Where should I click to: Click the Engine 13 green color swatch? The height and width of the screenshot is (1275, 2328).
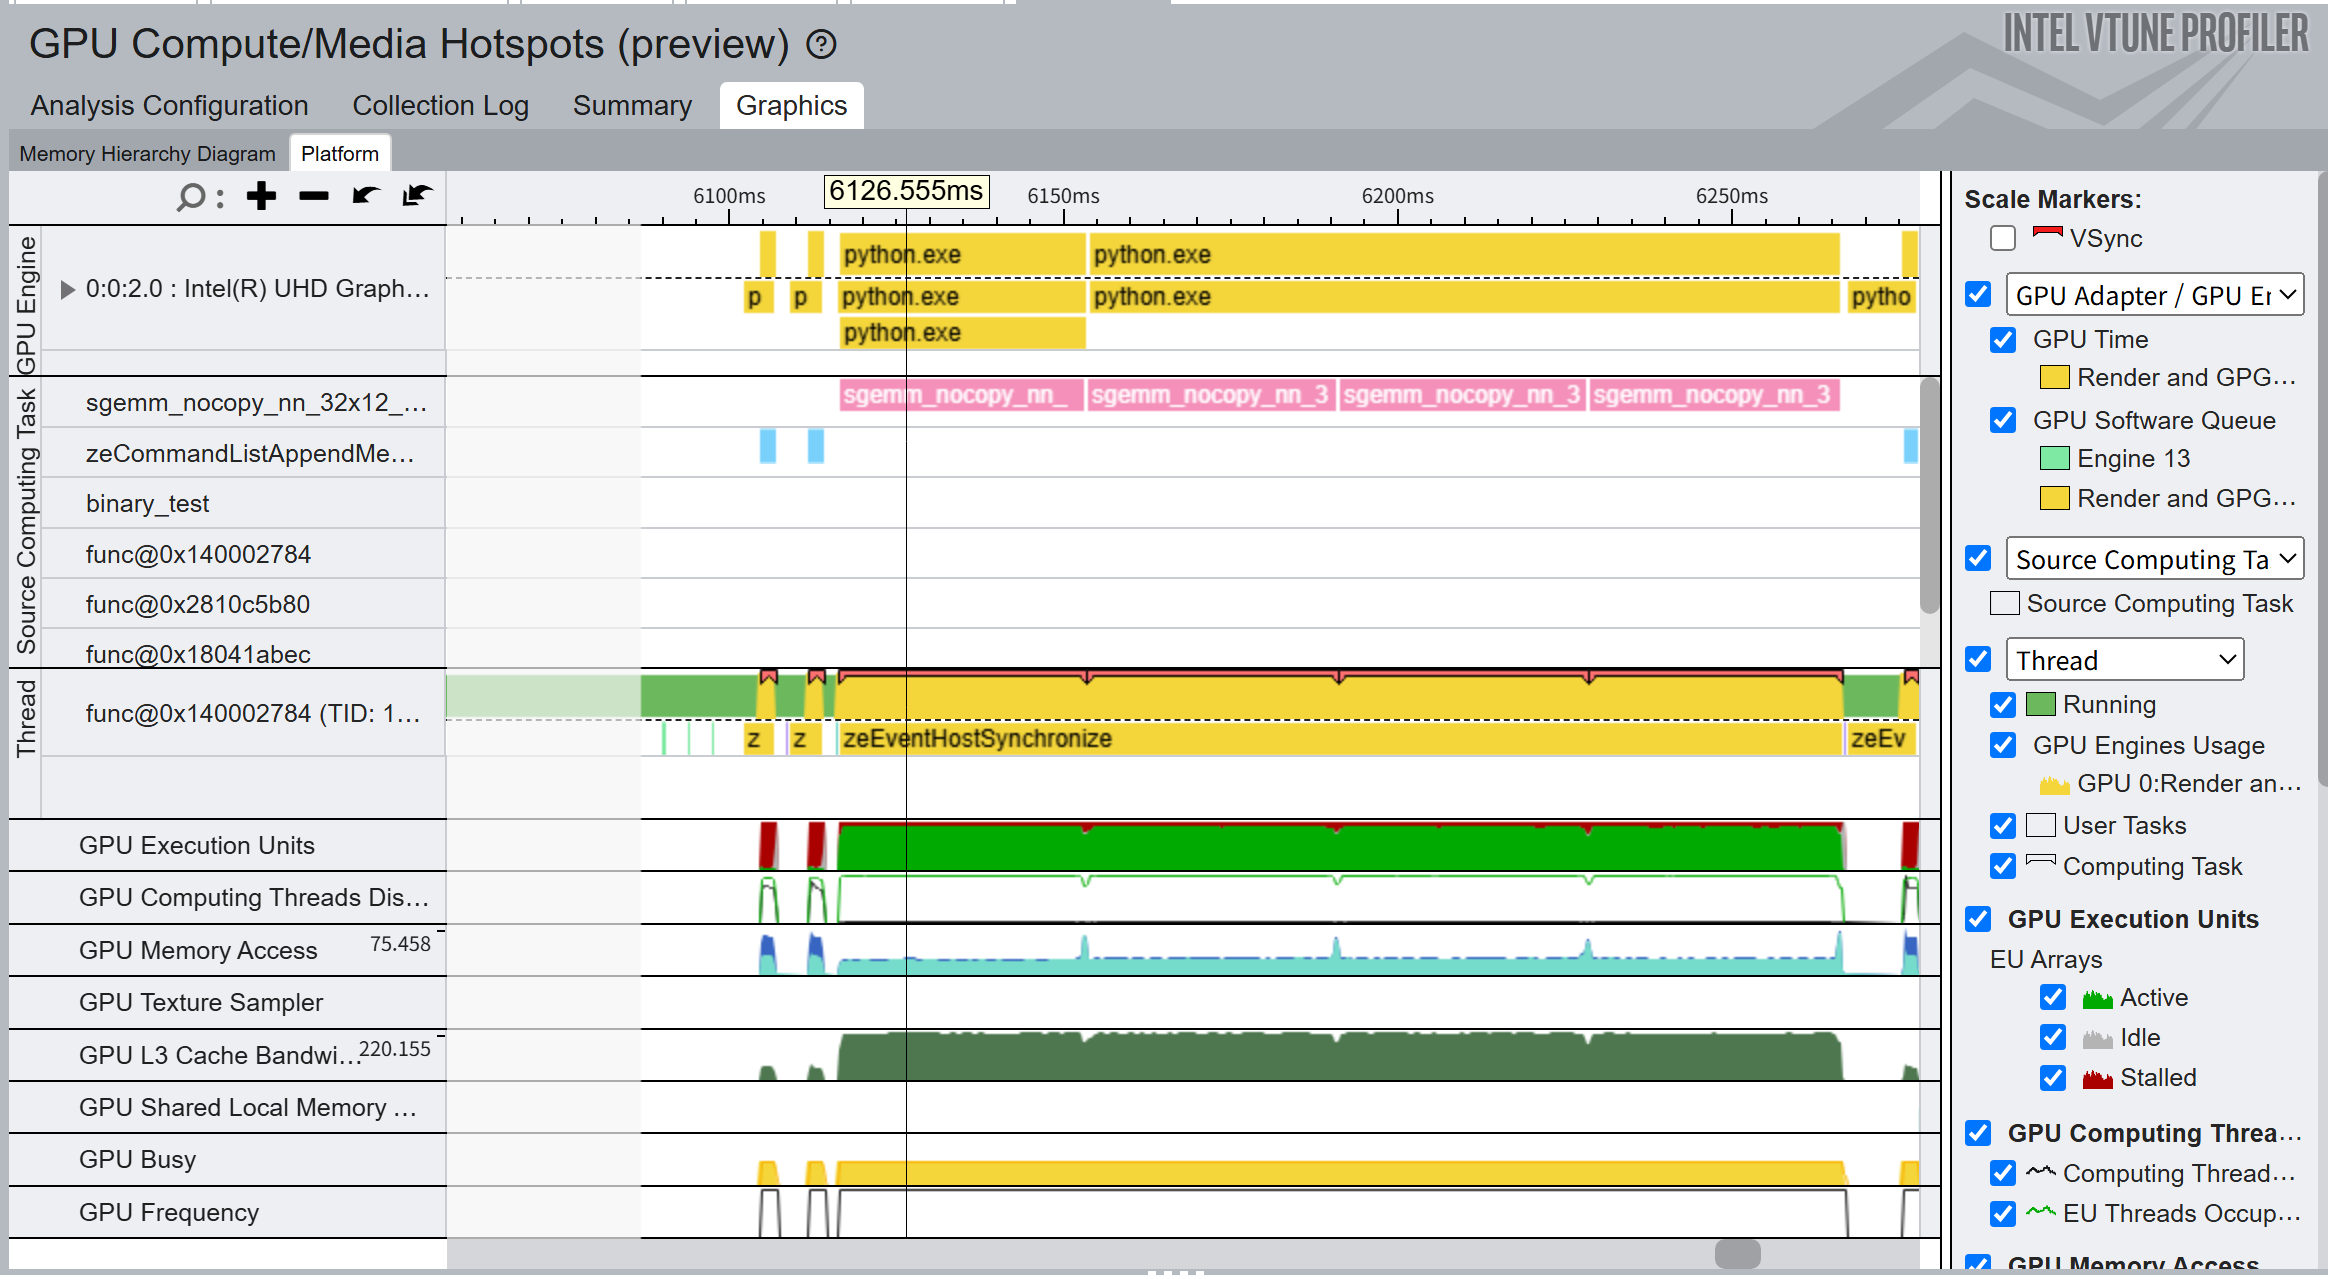2054,458
